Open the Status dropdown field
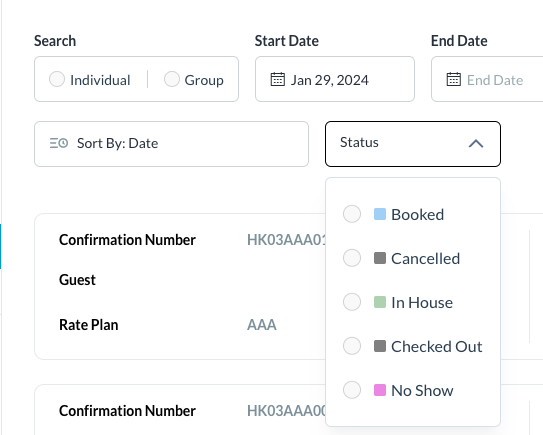 (413, 144)
